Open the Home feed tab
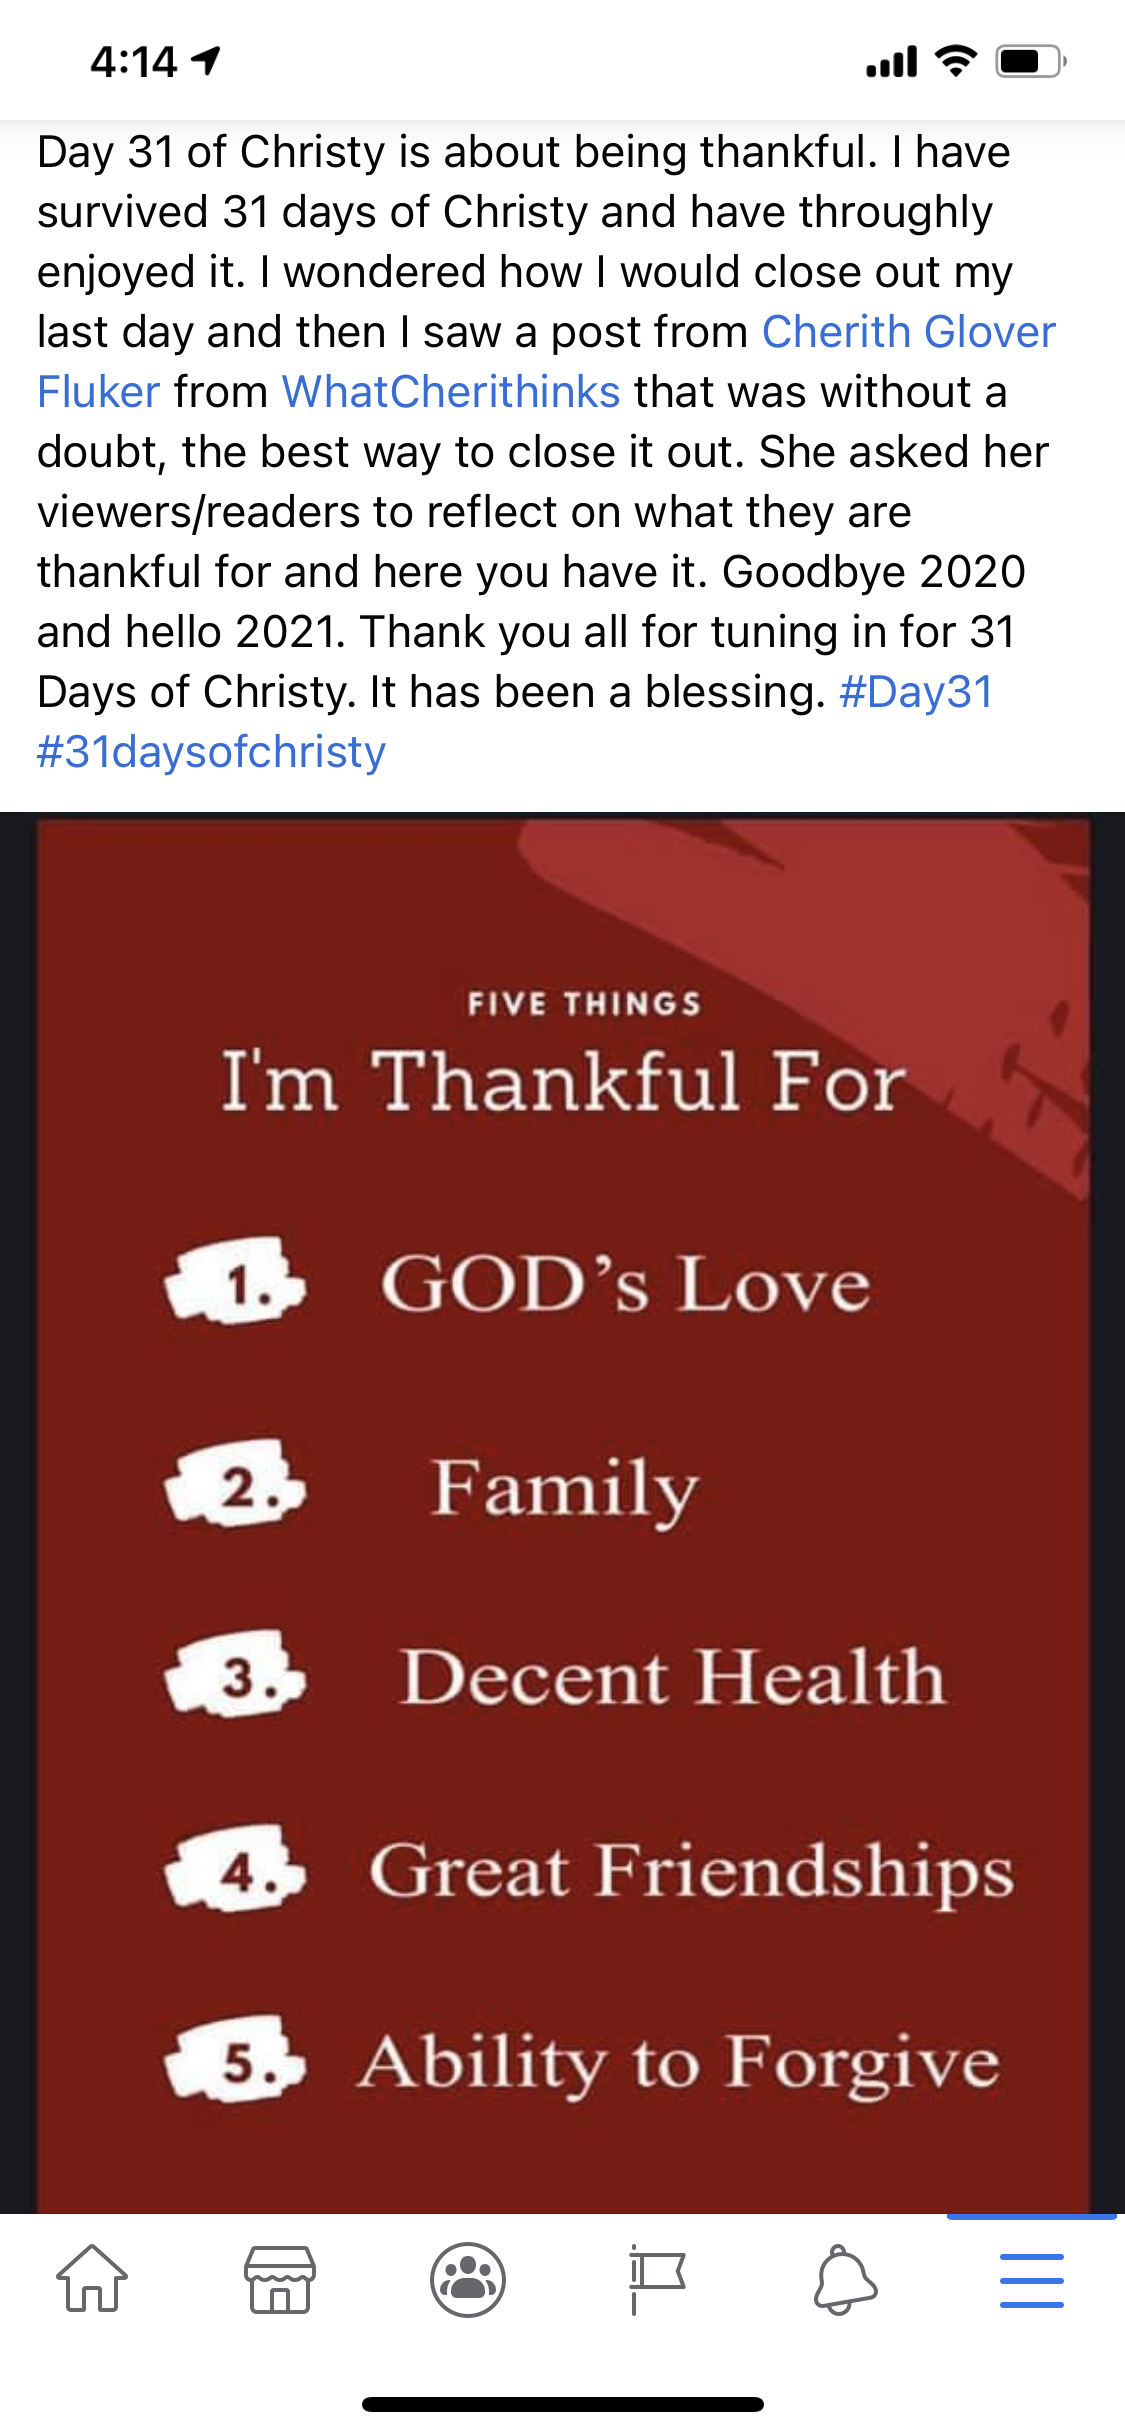The image size is (1125, 2436). tap(92, 2279)
